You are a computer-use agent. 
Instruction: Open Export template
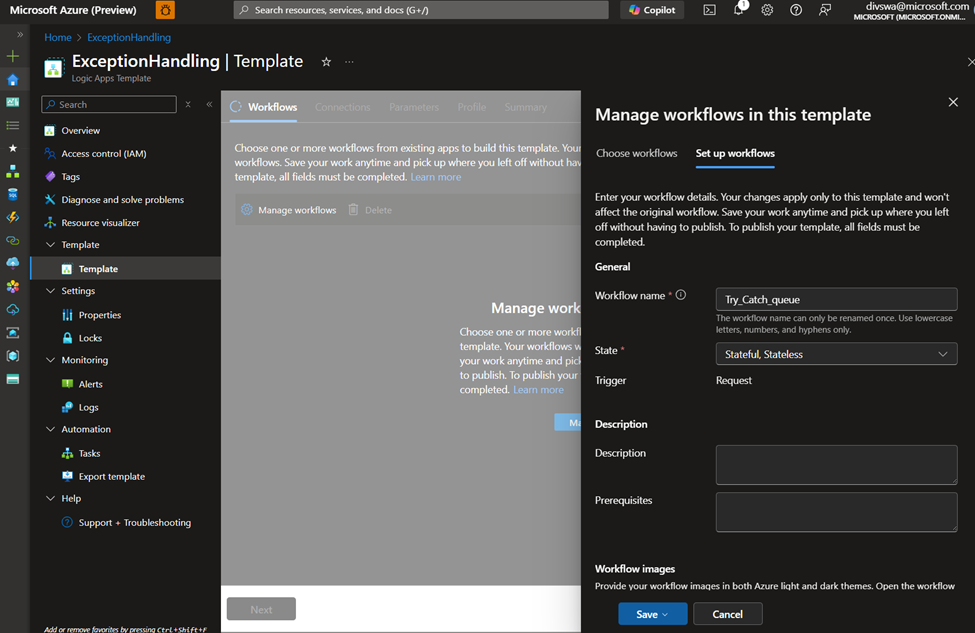pyautogui.click(x=111, y=476)
